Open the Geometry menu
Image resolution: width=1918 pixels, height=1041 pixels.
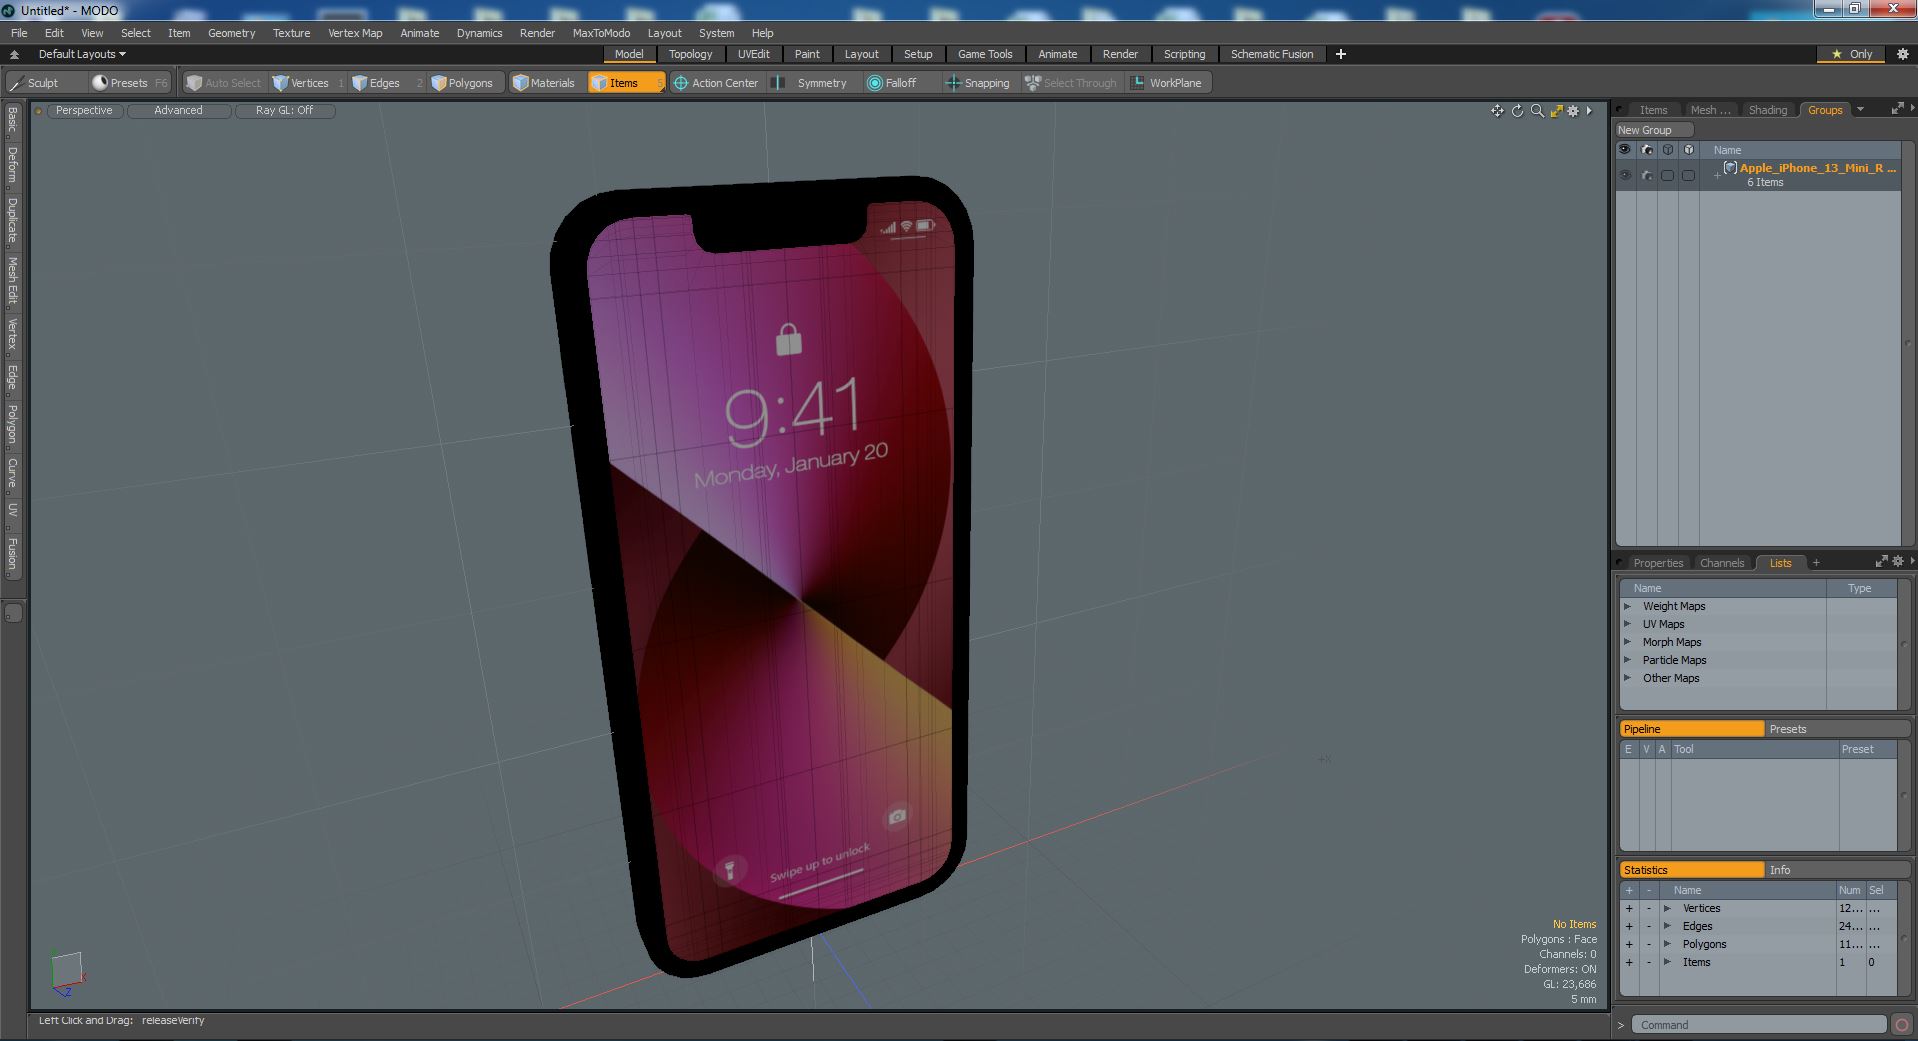pos(231,33)
